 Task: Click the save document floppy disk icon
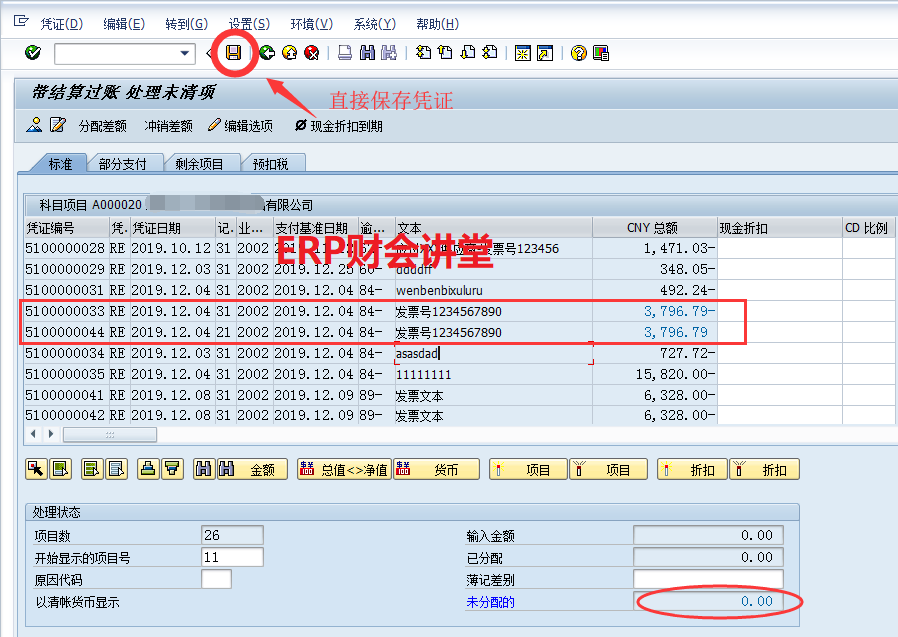pyautogui.click(x=233, y=53)
